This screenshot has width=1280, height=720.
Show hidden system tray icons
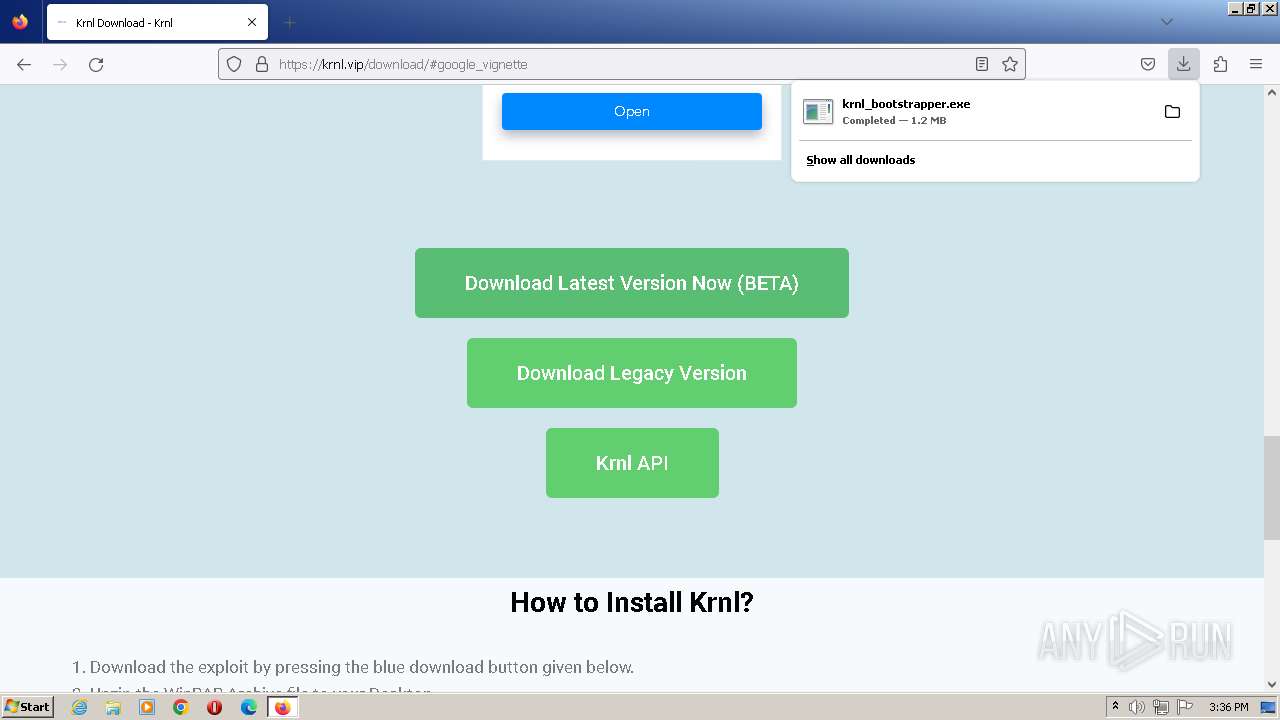pyautogui.click(x=1115, y=707)
